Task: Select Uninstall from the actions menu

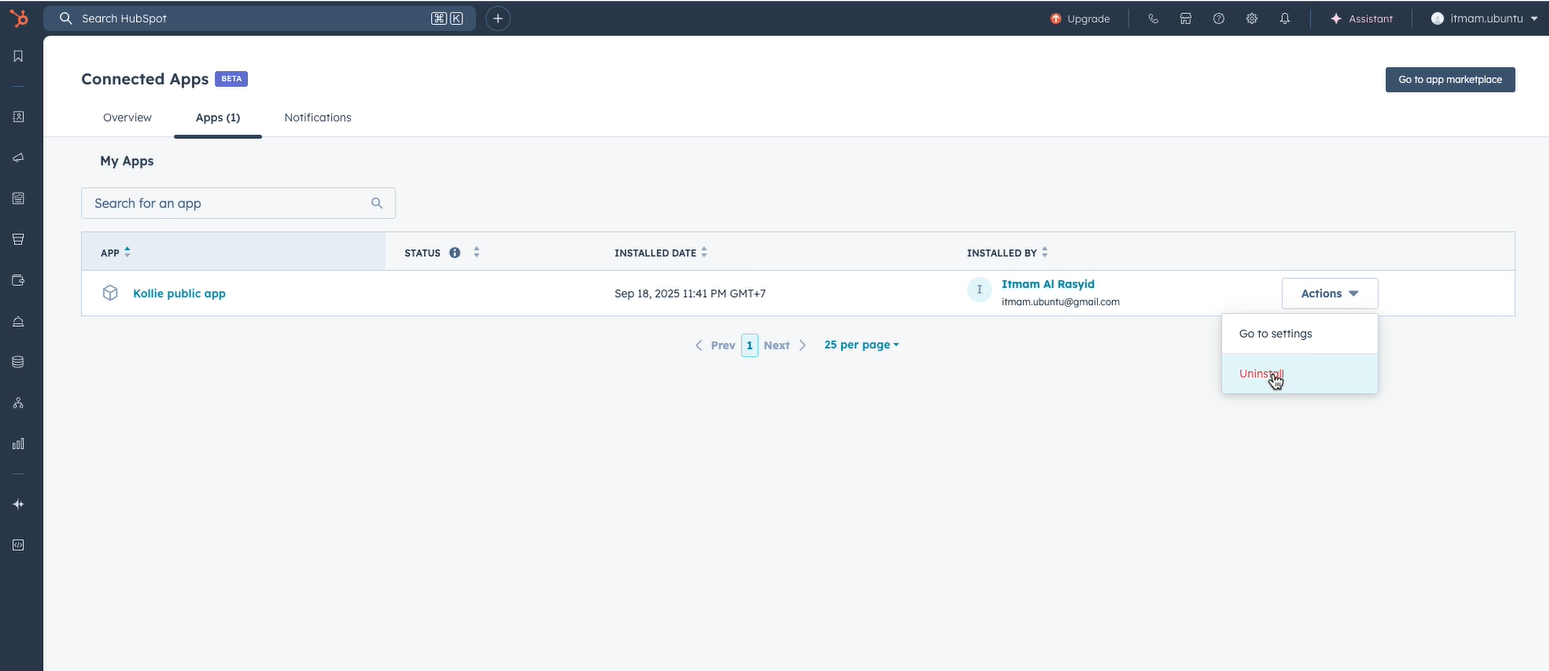Action: pos(1261,373)
